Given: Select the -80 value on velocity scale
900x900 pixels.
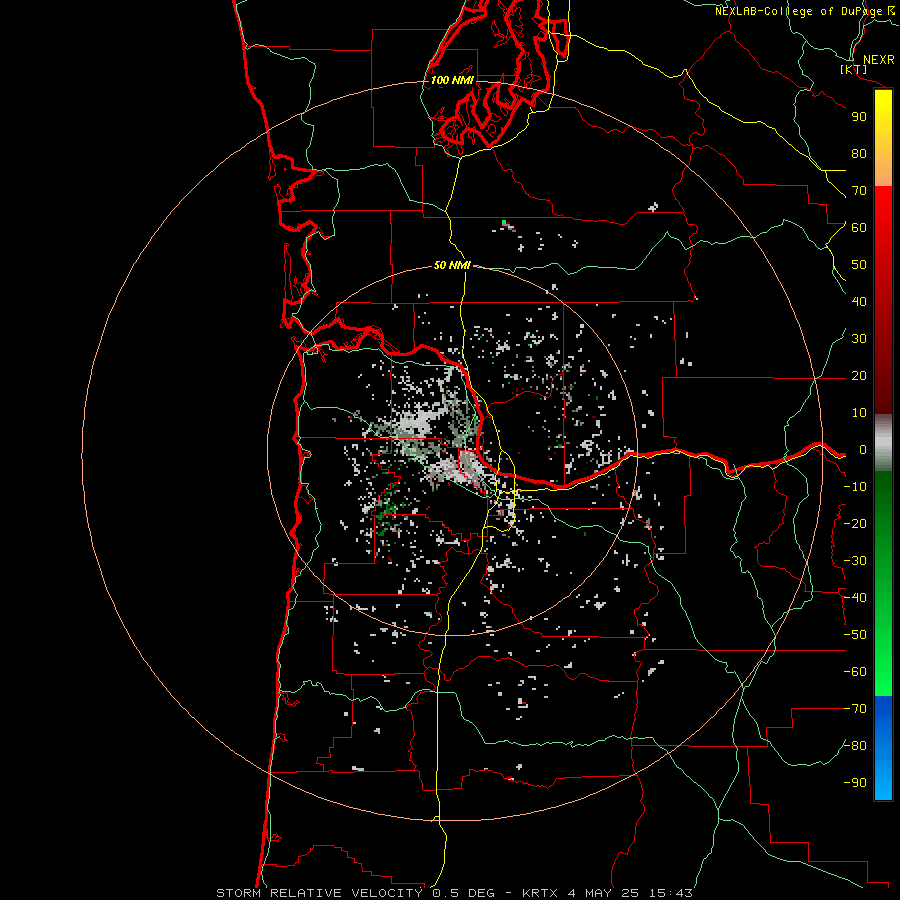Looking at the screenshot, I should (x=855, y=746).
